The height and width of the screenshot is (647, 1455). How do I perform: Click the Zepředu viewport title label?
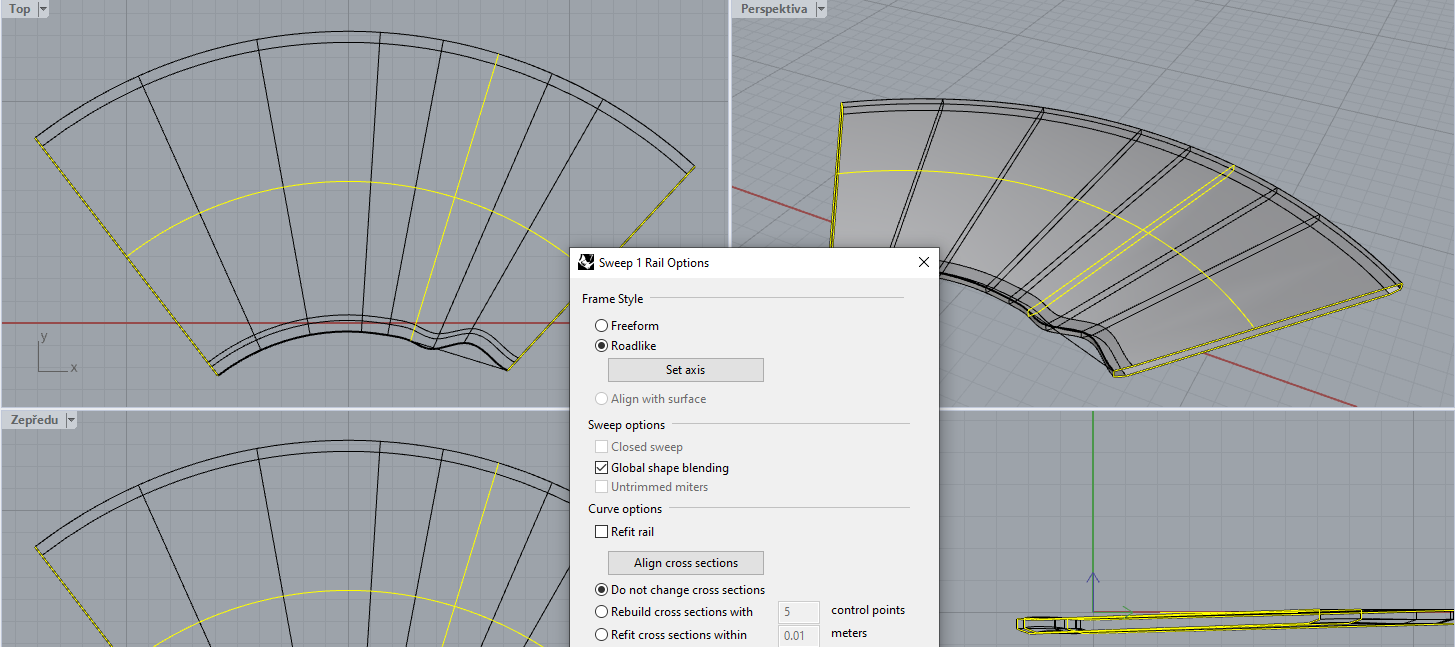click(35, 421)
